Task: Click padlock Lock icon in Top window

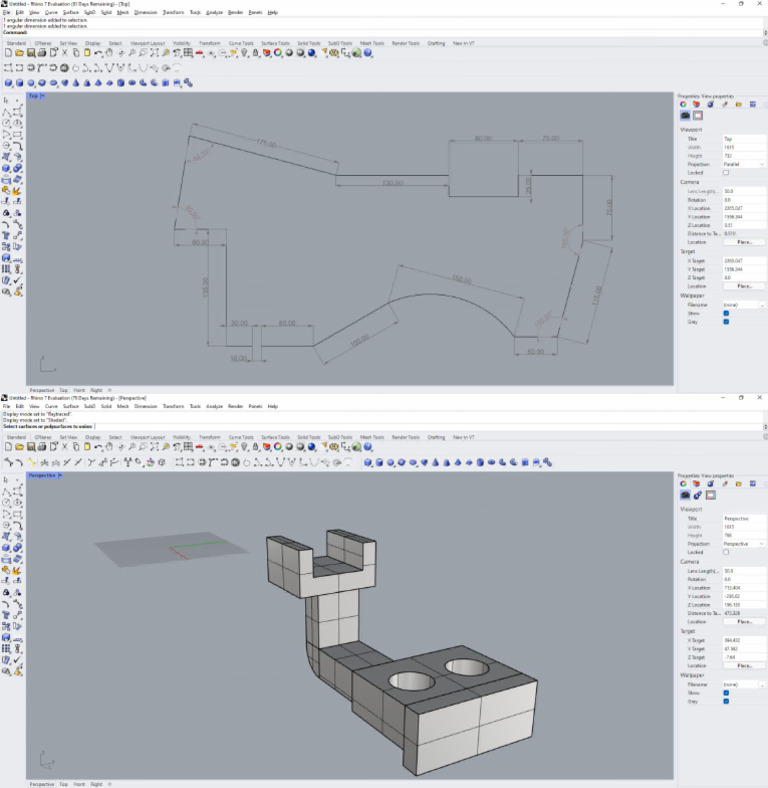Action: [255, 53]
